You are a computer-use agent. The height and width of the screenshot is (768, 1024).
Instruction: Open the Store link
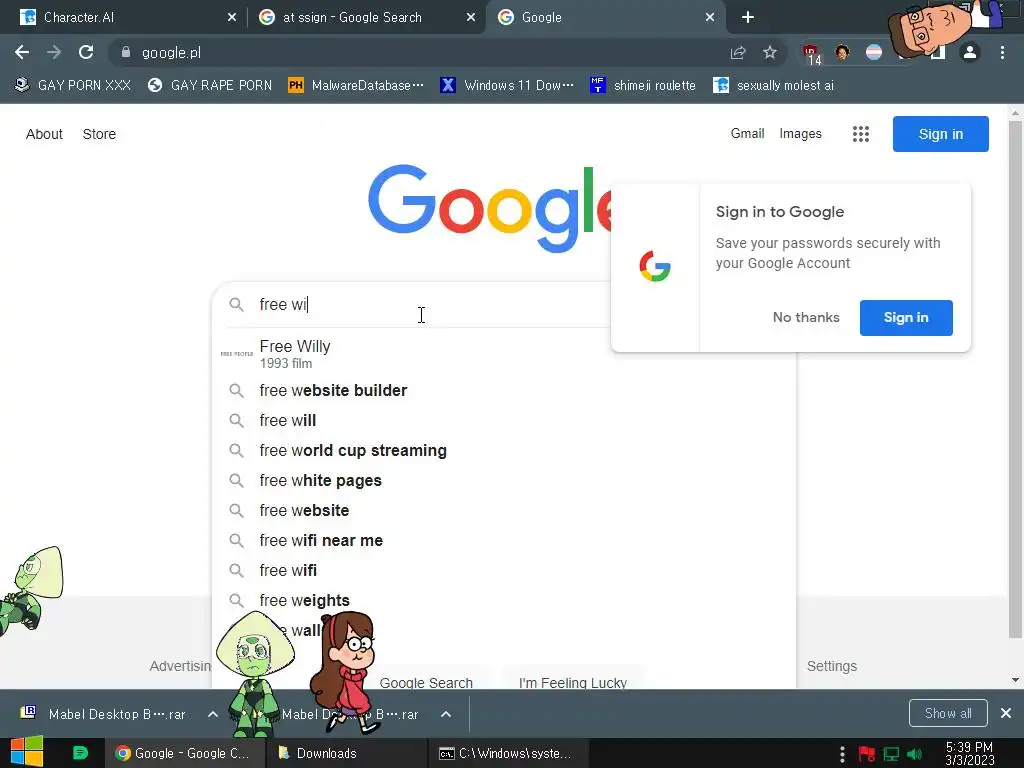tap(99, 134)
